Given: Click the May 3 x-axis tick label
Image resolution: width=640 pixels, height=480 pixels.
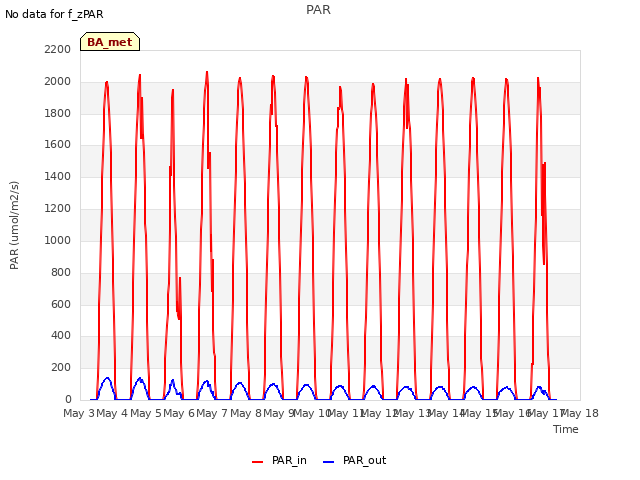Looking at the screenshot, I should (x=79, y=413).
